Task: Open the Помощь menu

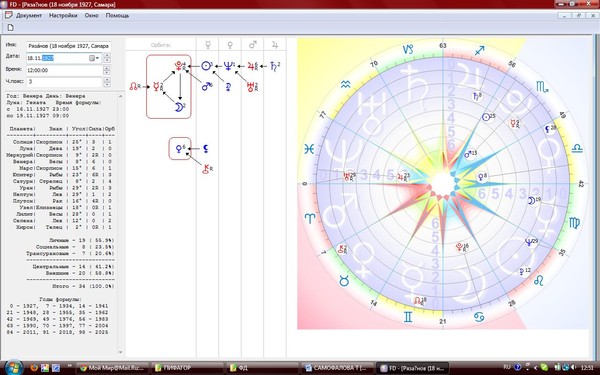Action: tap(117, 16)
